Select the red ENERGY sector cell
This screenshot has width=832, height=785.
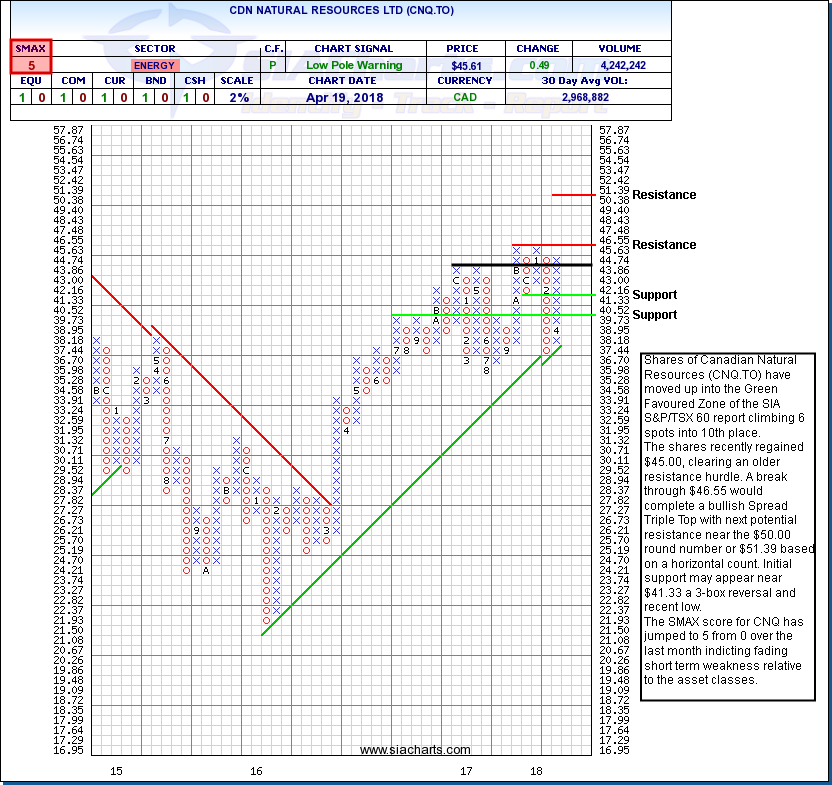click(x=153, y=64)
